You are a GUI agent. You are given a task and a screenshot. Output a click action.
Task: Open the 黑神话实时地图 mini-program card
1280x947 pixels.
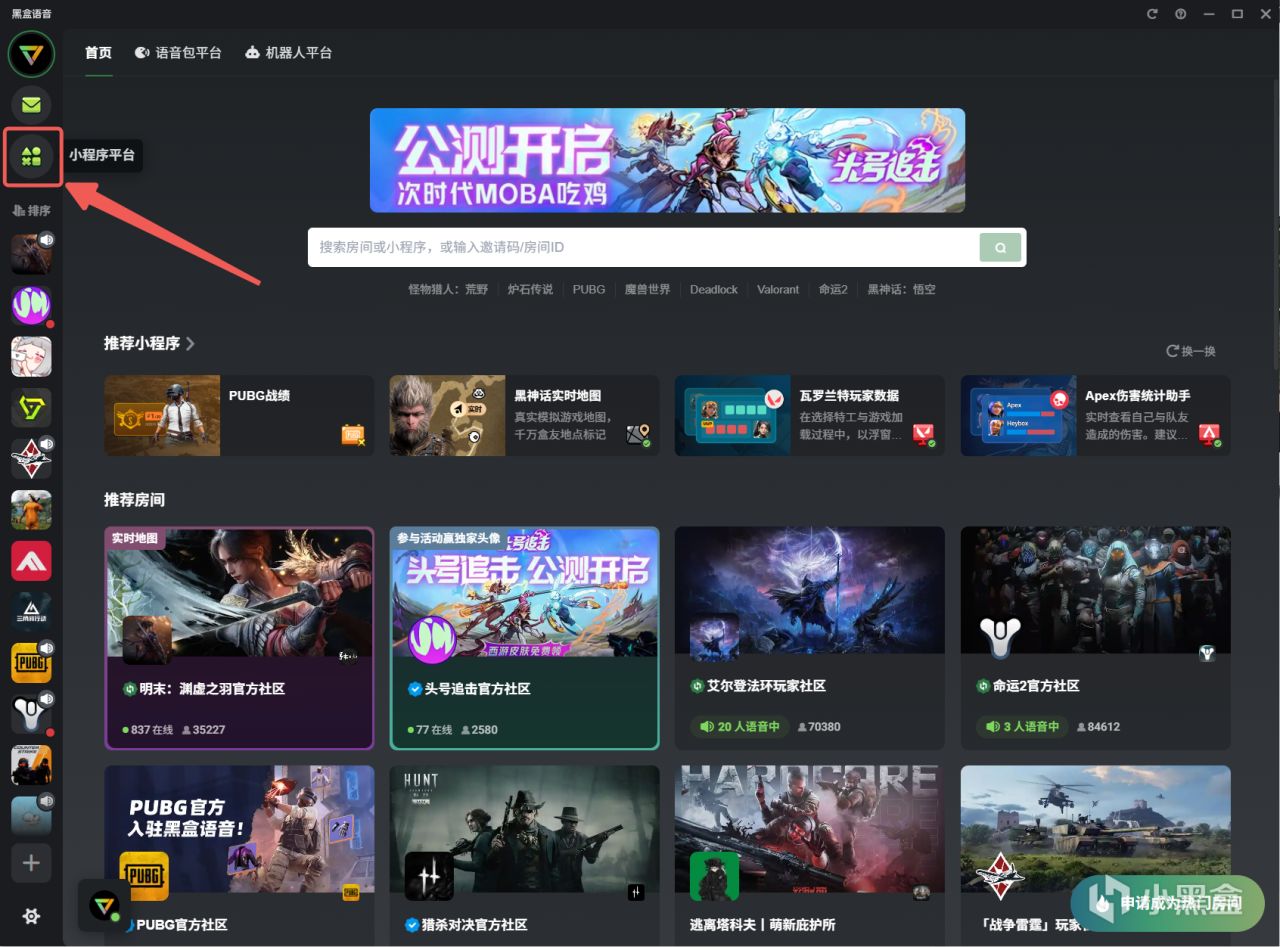[524, 416]
